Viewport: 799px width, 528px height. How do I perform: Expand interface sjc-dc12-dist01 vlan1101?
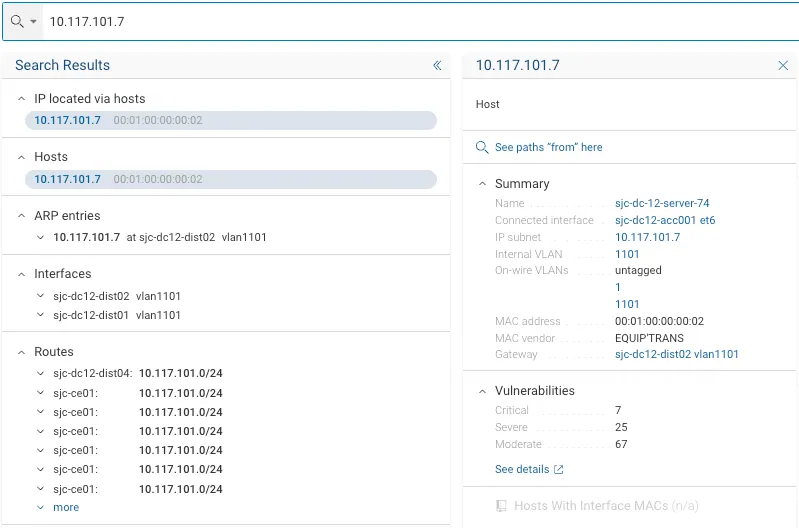40,315
